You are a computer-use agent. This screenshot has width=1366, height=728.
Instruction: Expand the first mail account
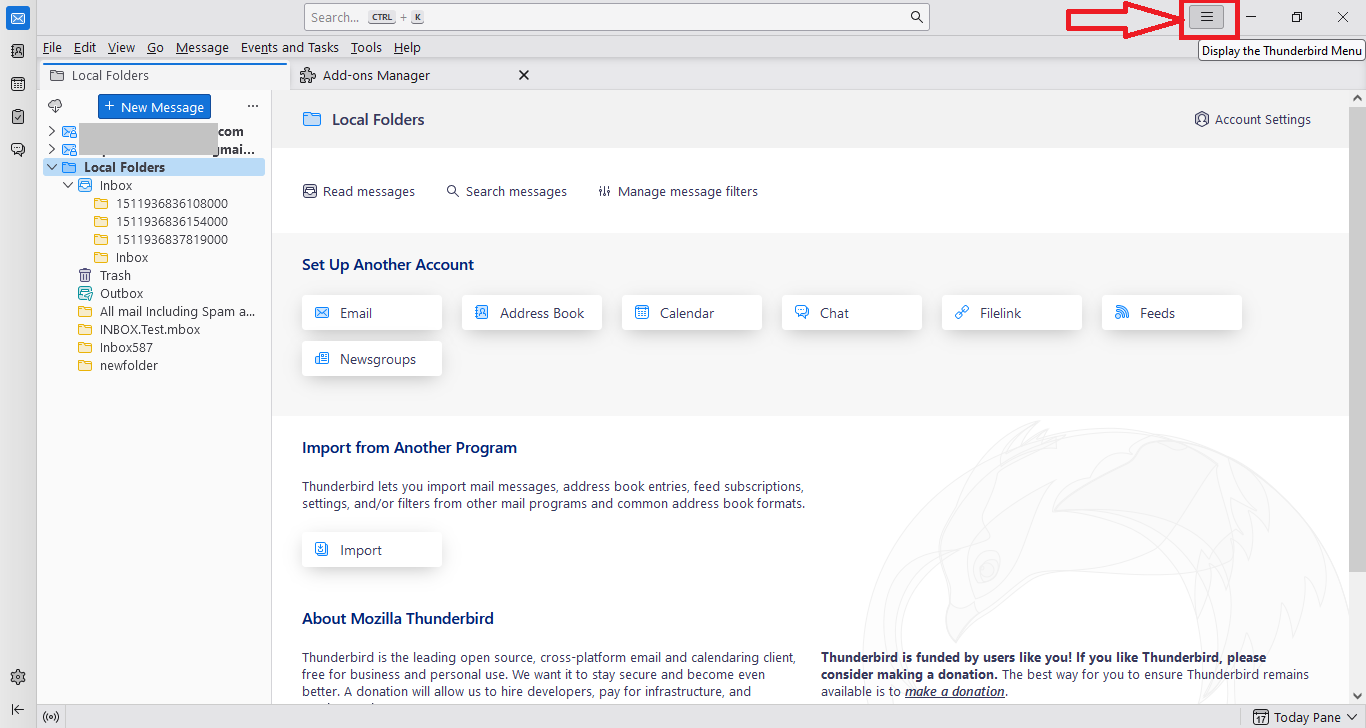[52, 131]
